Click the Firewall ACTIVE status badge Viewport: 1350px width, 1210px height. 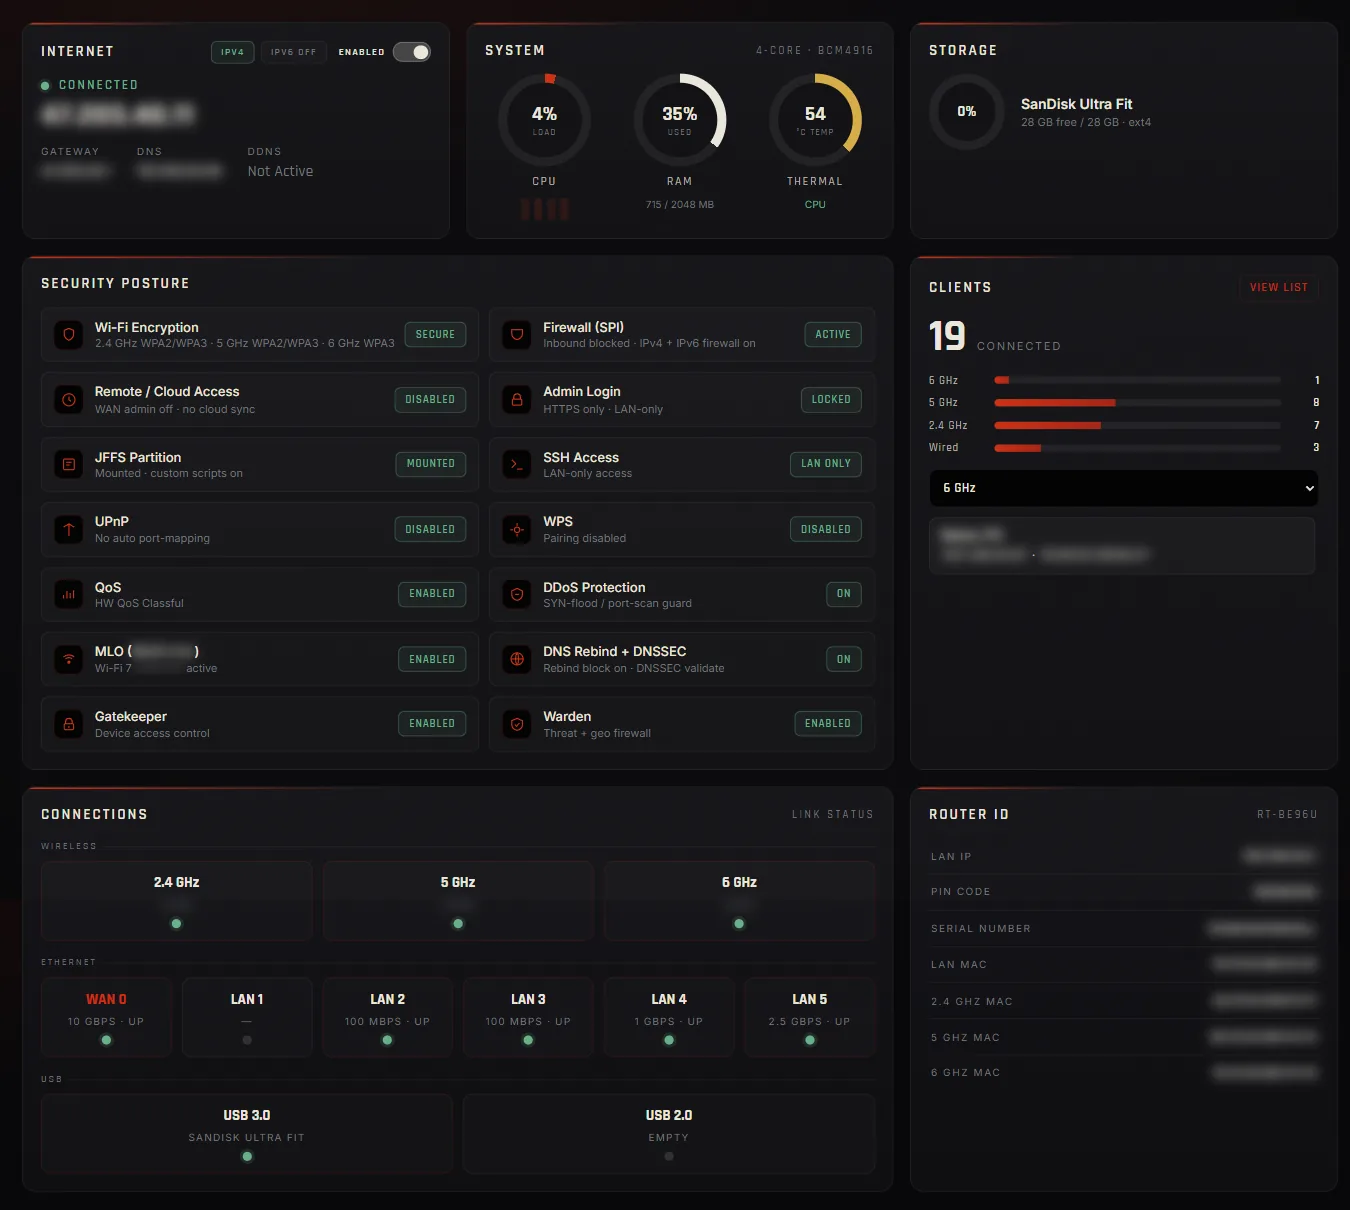(x=832, y=335)
